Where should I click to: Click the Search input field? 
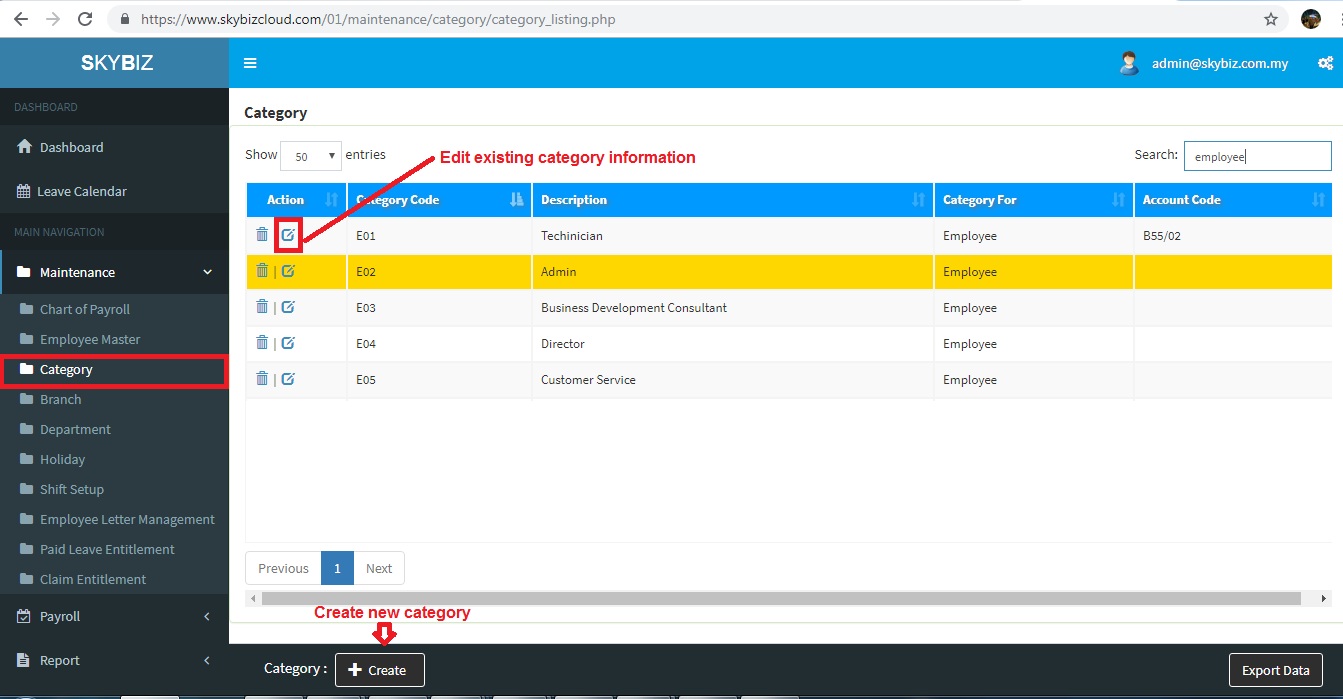point(1257,156)
